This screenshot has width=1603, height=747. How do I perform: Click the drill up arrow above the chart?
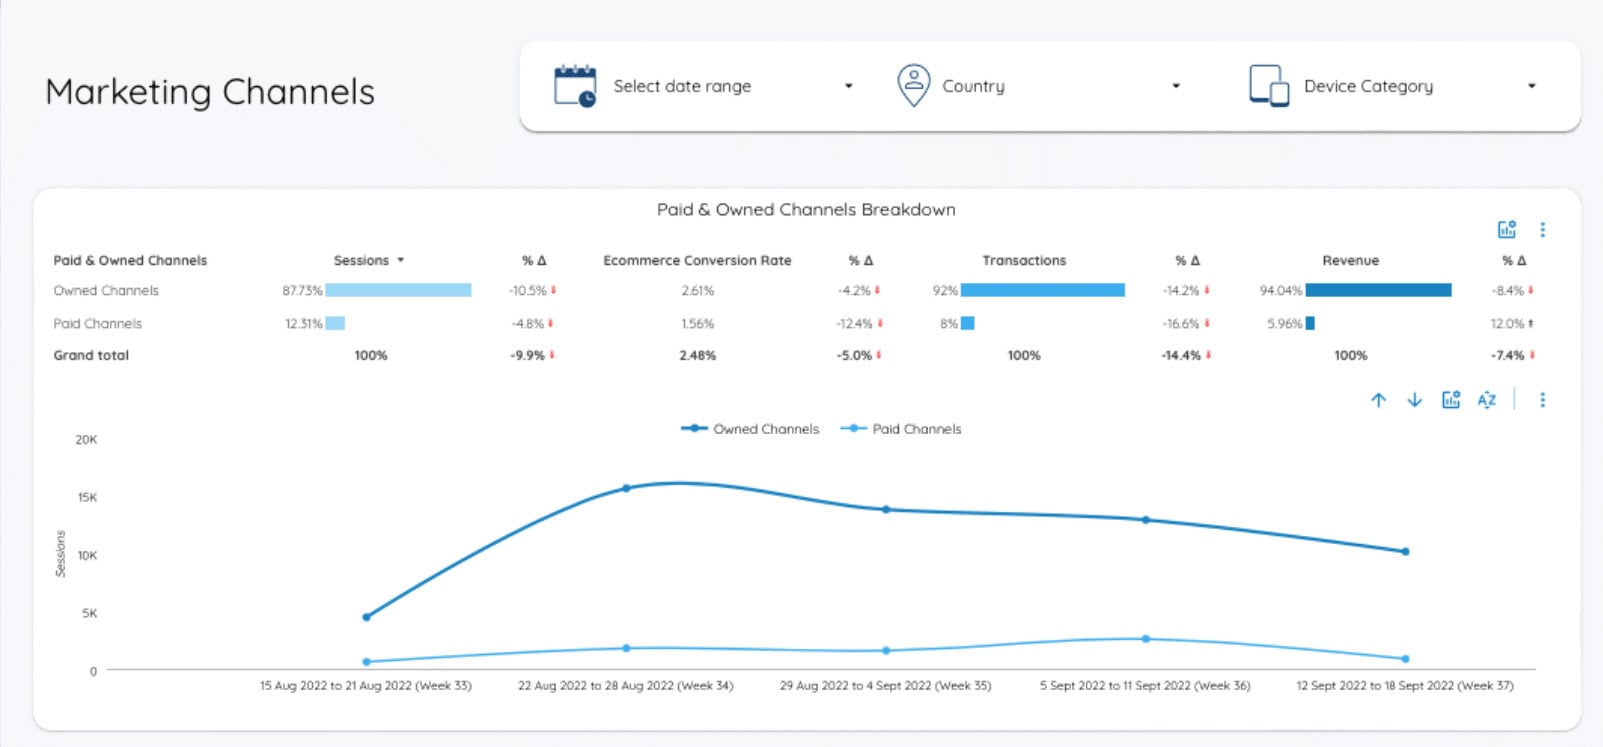(x=1379, y=400)
